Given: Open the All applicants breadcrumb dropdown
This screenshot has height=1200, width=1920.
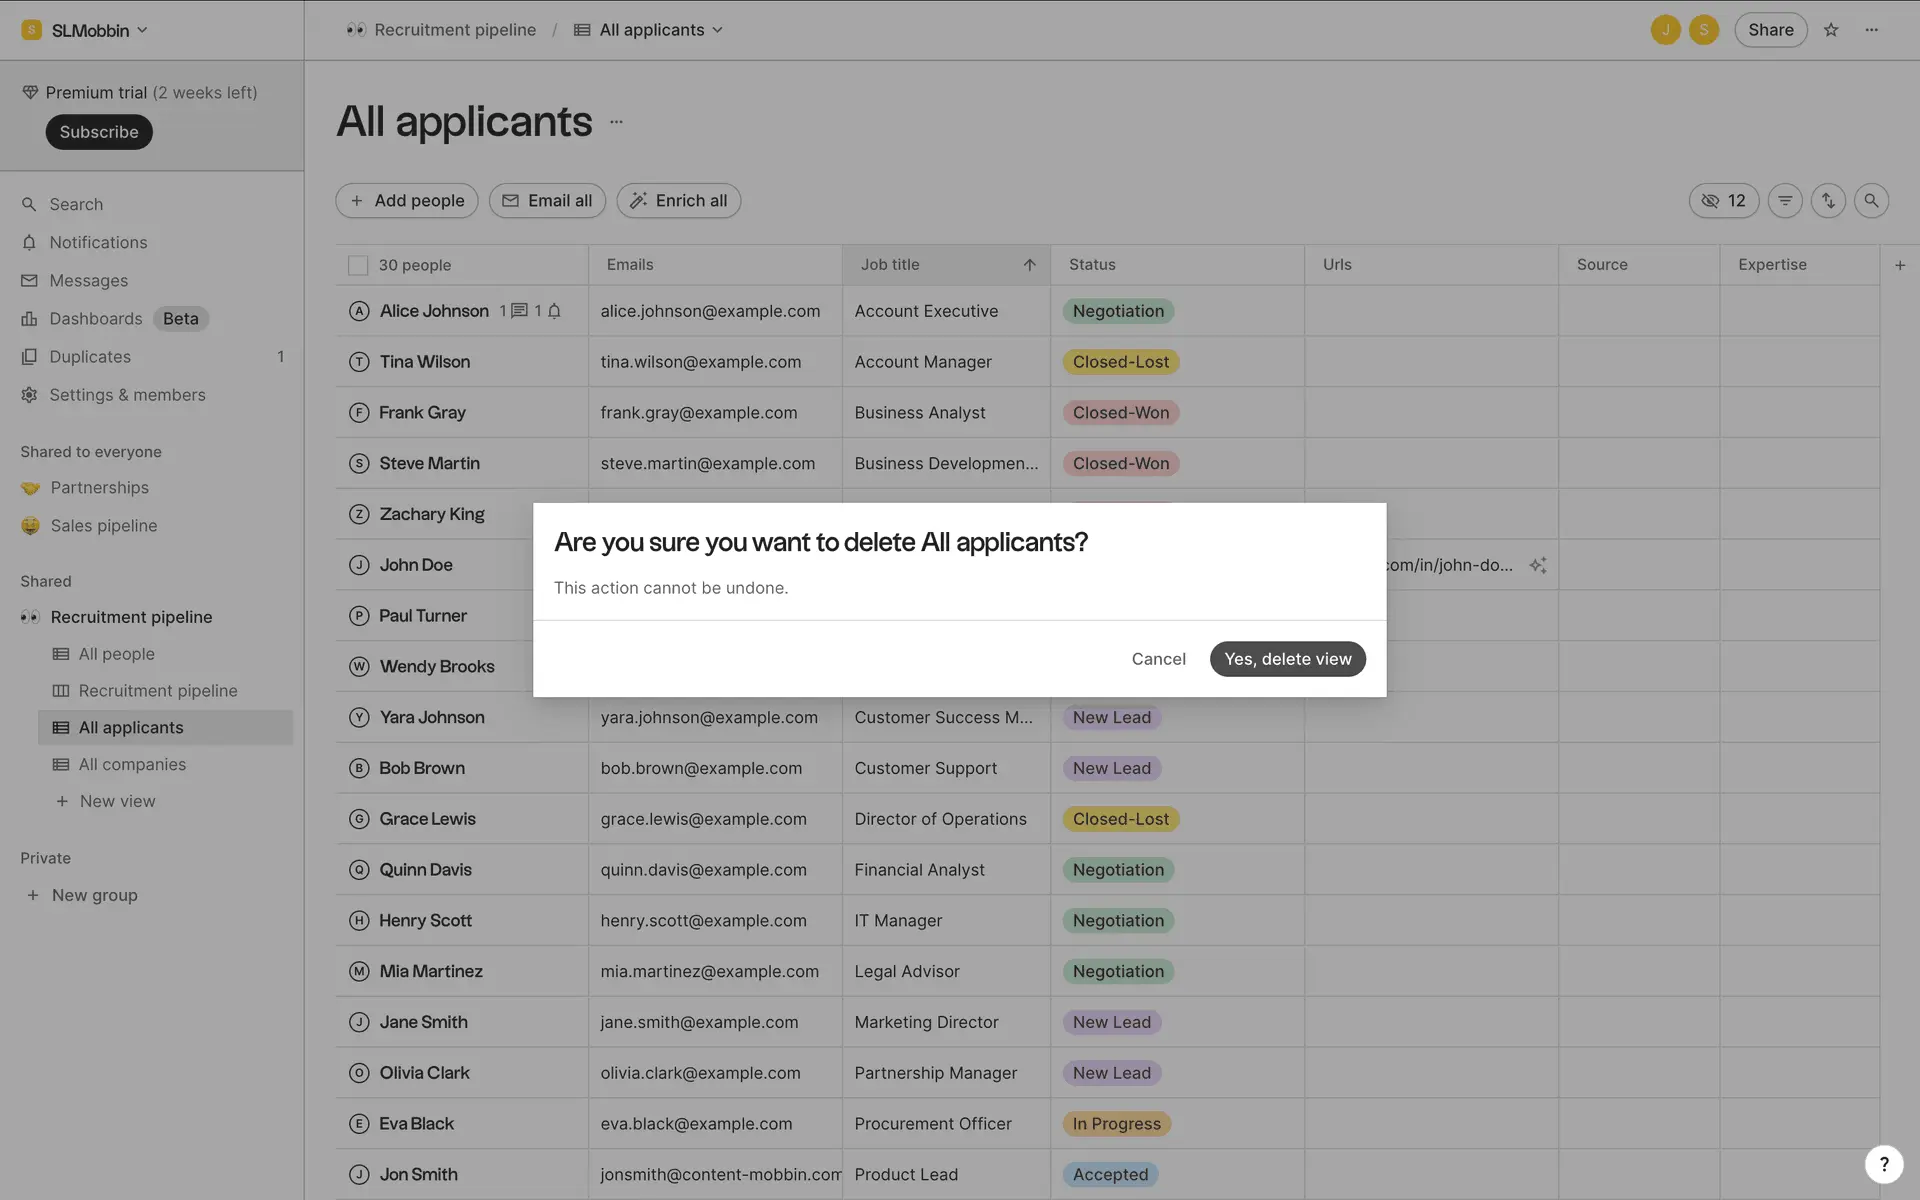Looking at the screenshot, I should click(650, 30).
